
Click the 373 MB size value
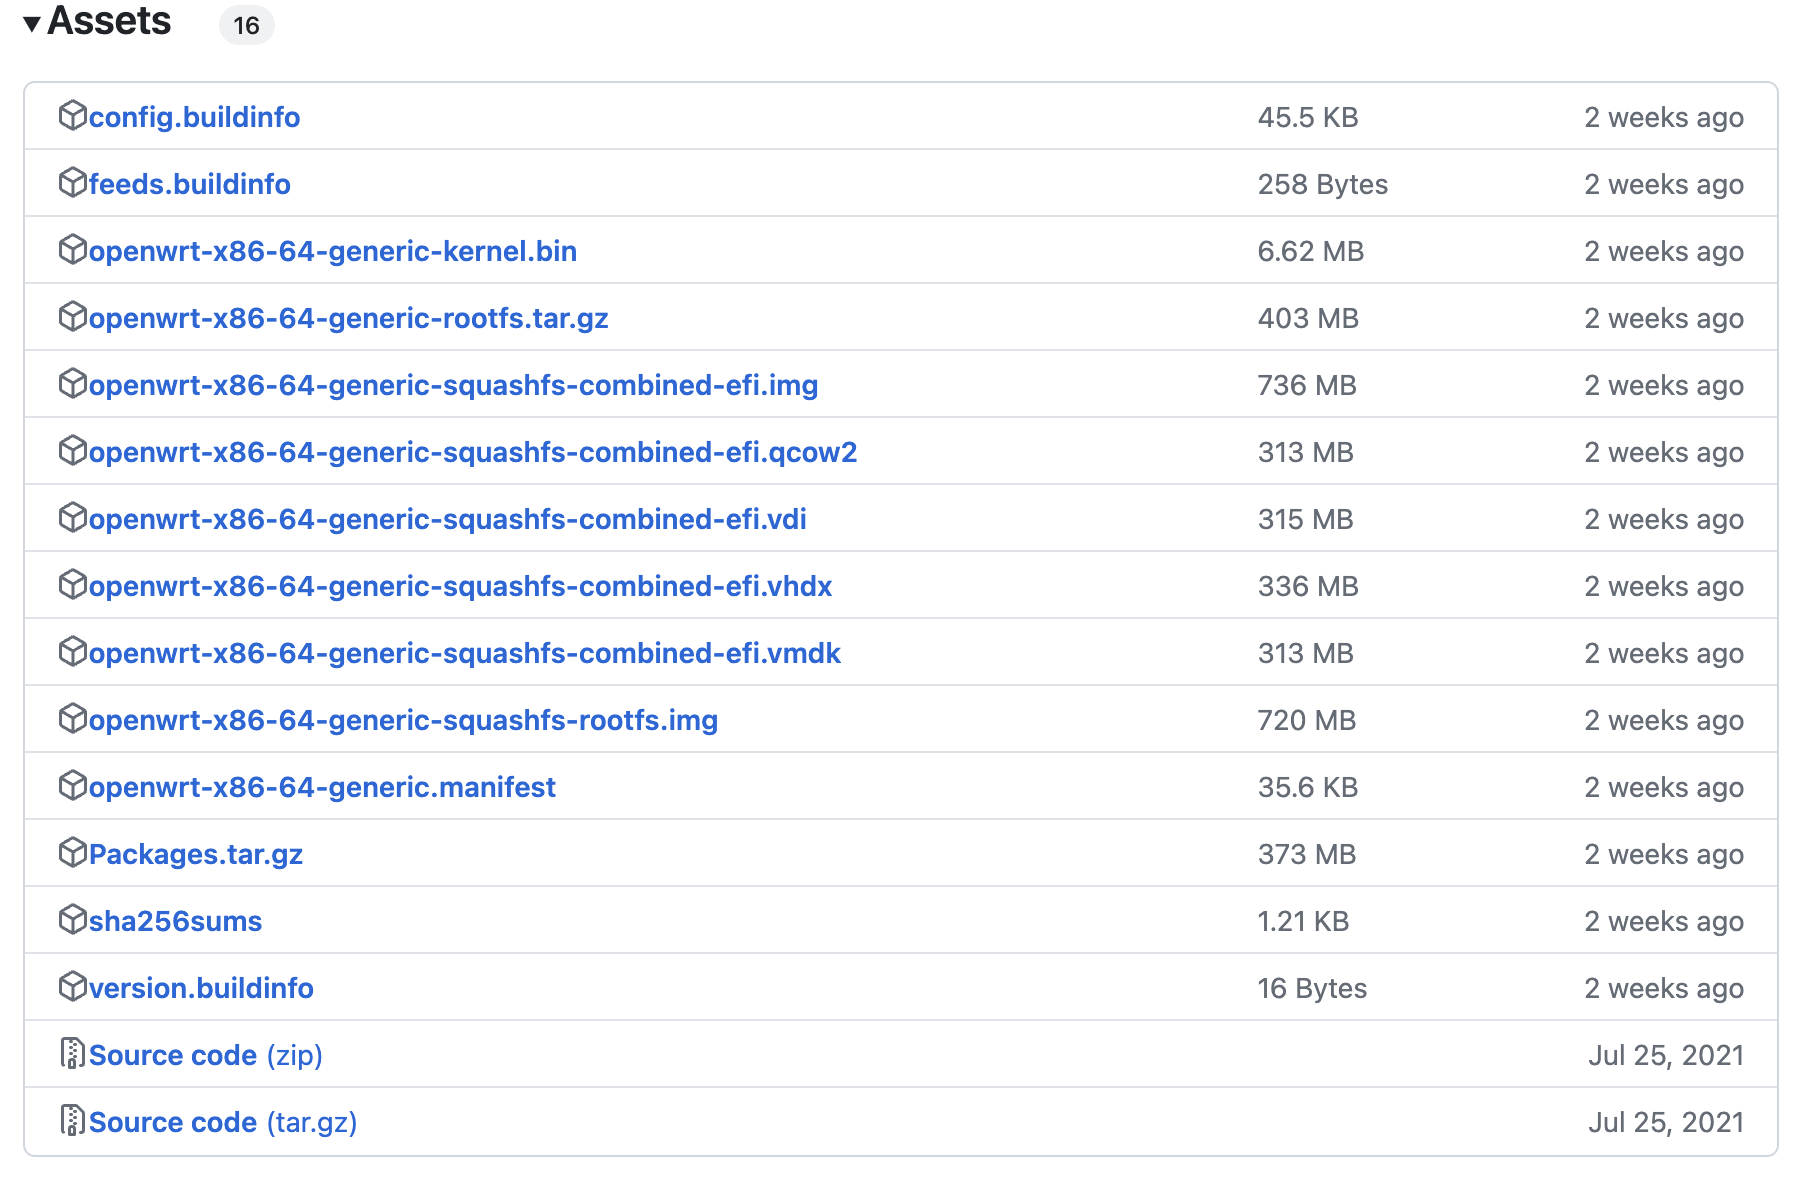[1307, 854]
